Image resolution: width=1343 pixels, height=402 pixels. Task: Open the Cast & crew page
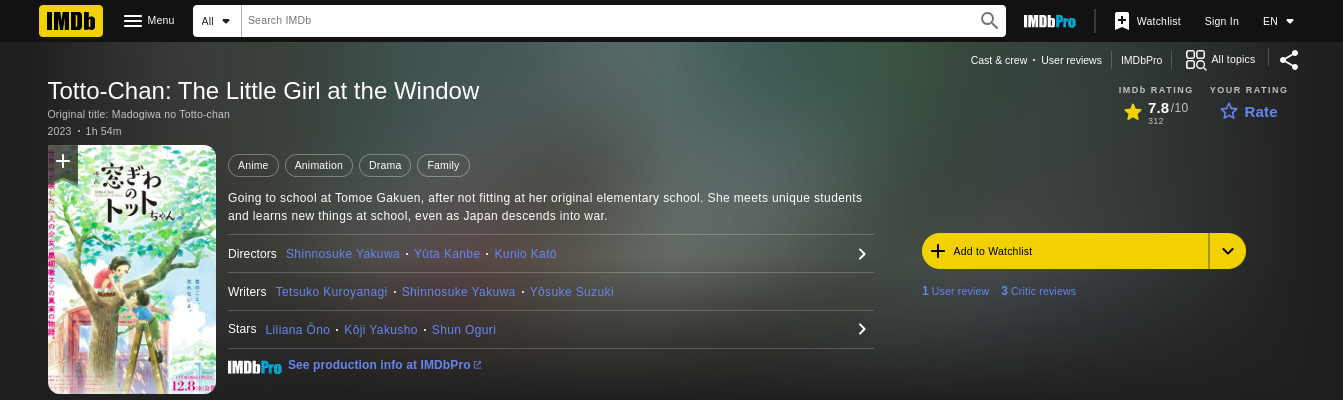998,60
